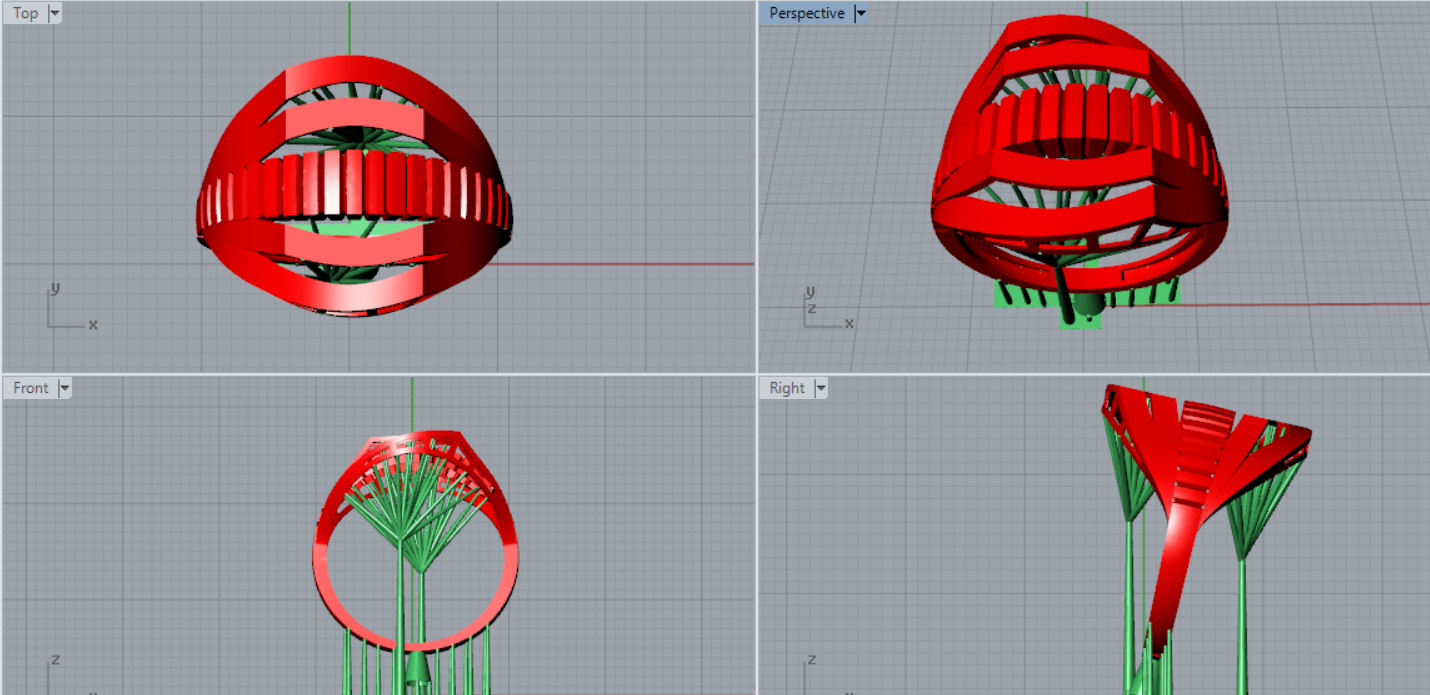Click the Top viewport title label
Image resolution: width=1430 pixels, height=695 pixels.
point(26,13)
